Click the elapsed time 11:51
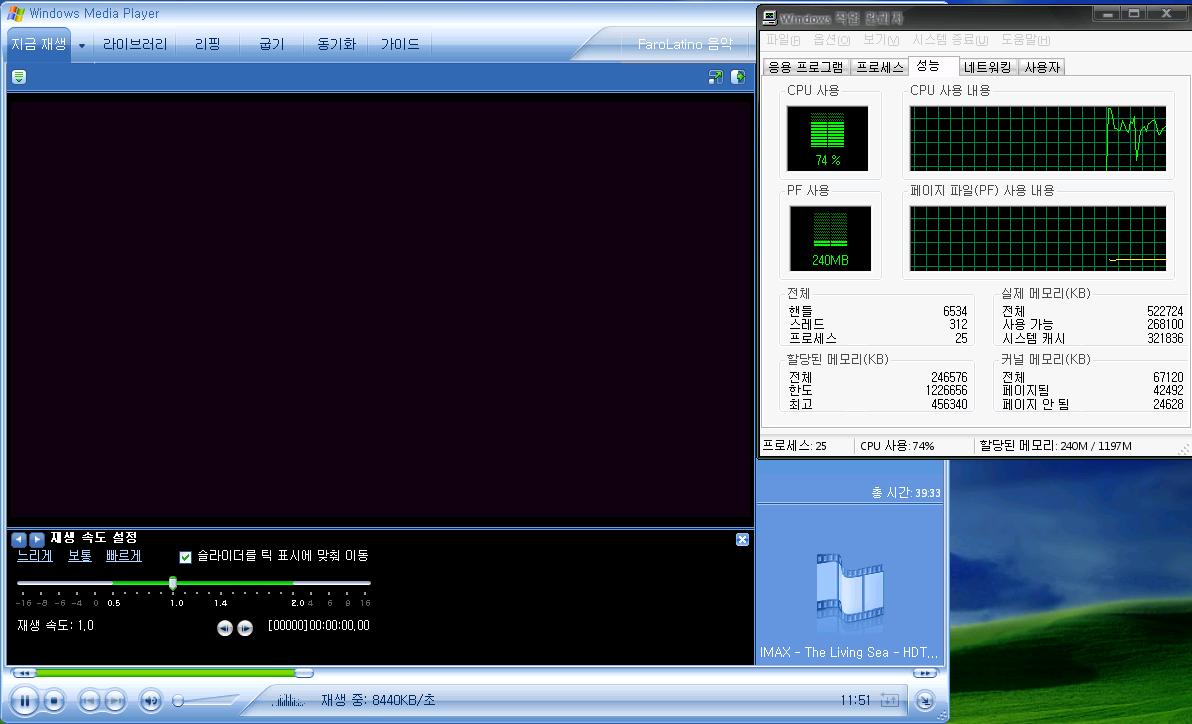The width and height of the screenshot is (1192, 724). click(855, 700)
